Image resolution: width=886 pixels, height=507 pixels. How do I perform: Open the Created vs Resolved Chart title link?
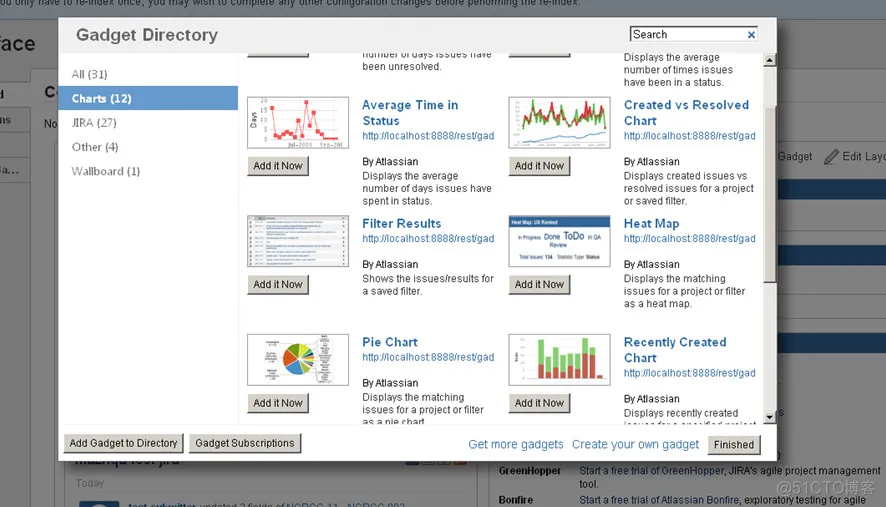pos(686,113)
